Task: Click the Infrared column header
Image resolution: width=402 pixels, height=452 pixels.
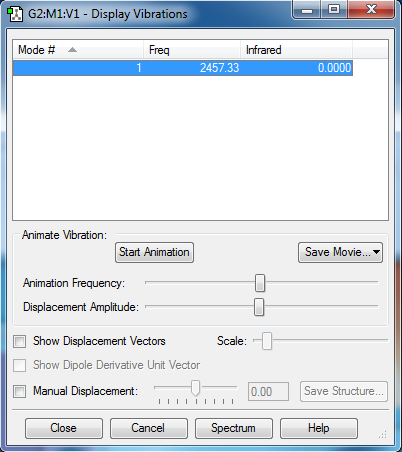Action: tap(296, 50)
